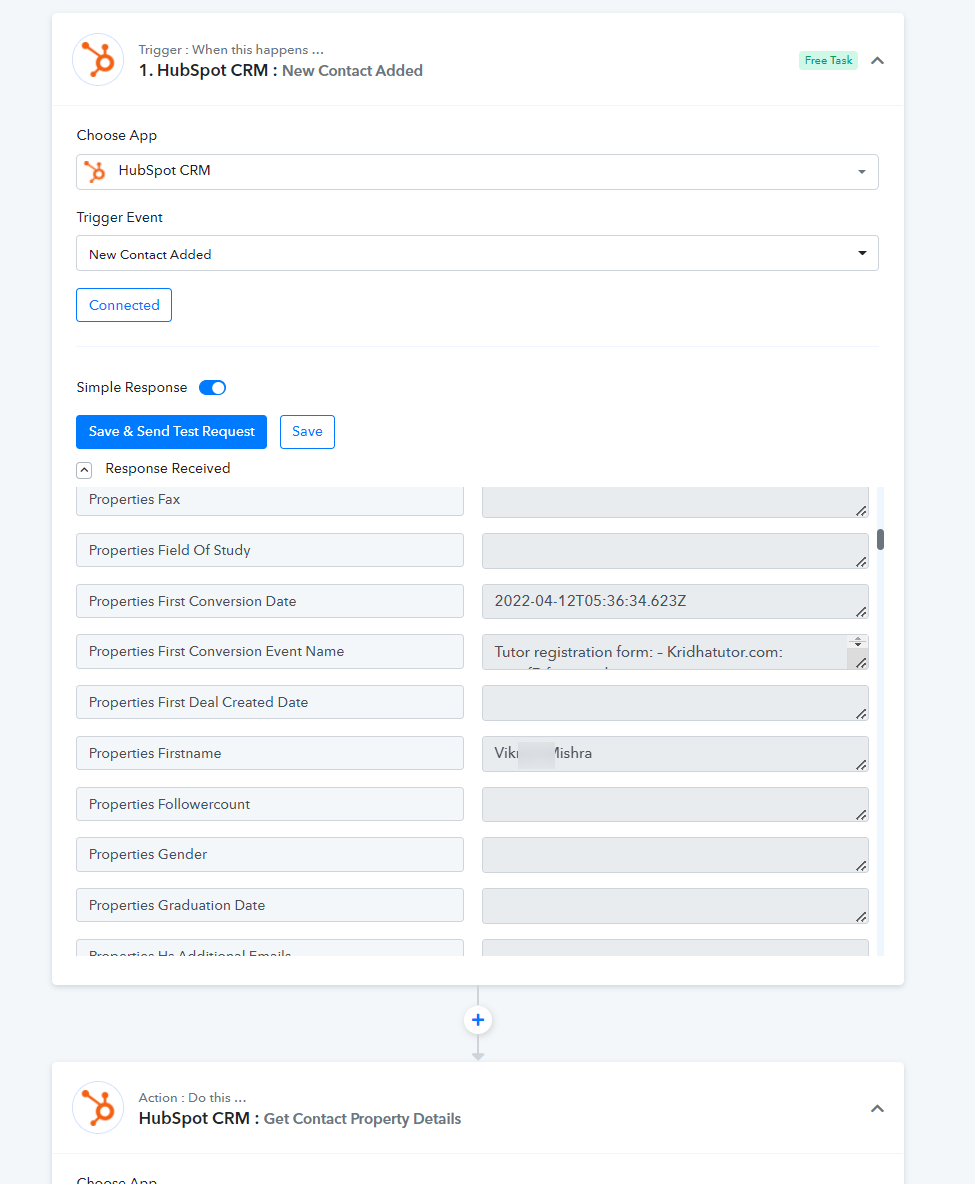The width and height of the screenshot is (975, 1184).
Task: Click the Properties Firstname label field
Action: point(270,753)
